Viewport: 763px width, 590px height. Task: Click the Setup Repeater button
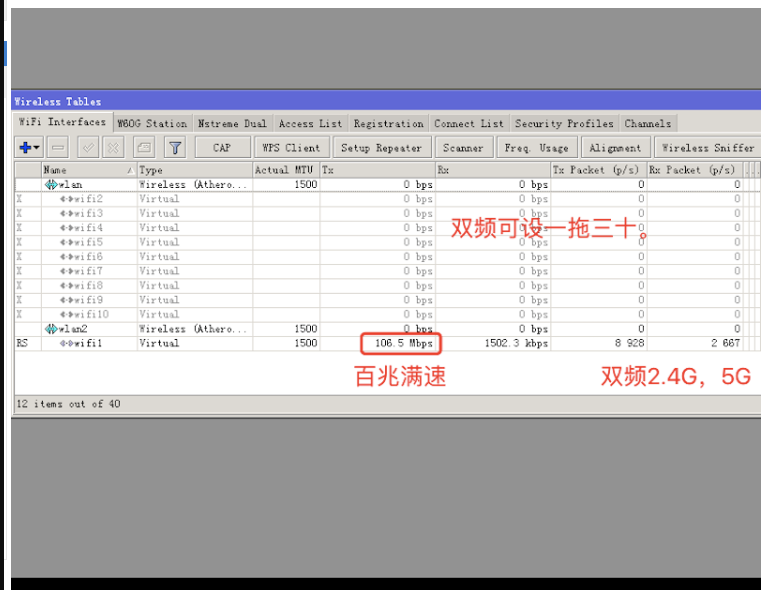point(381,148)
